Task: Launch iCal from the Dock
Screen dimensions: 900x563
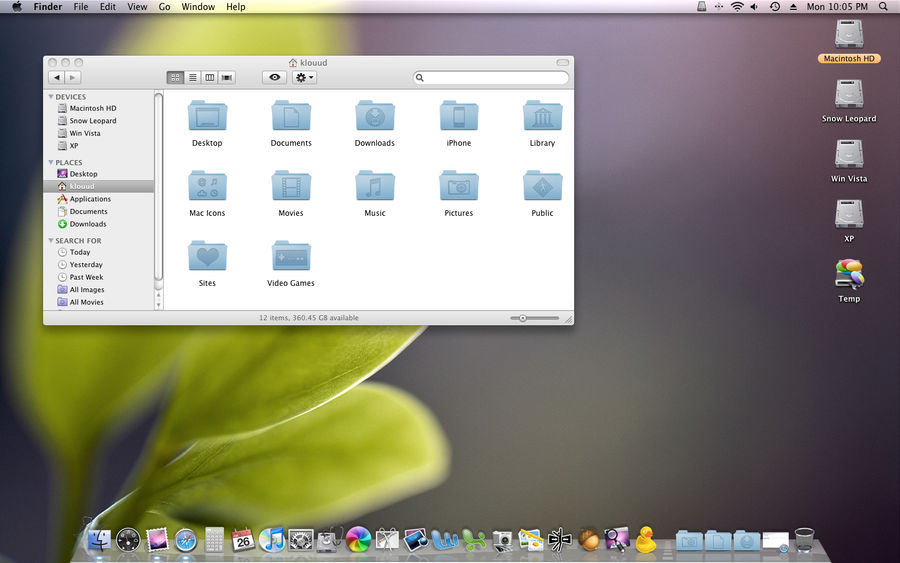Action: click(243, 540)
